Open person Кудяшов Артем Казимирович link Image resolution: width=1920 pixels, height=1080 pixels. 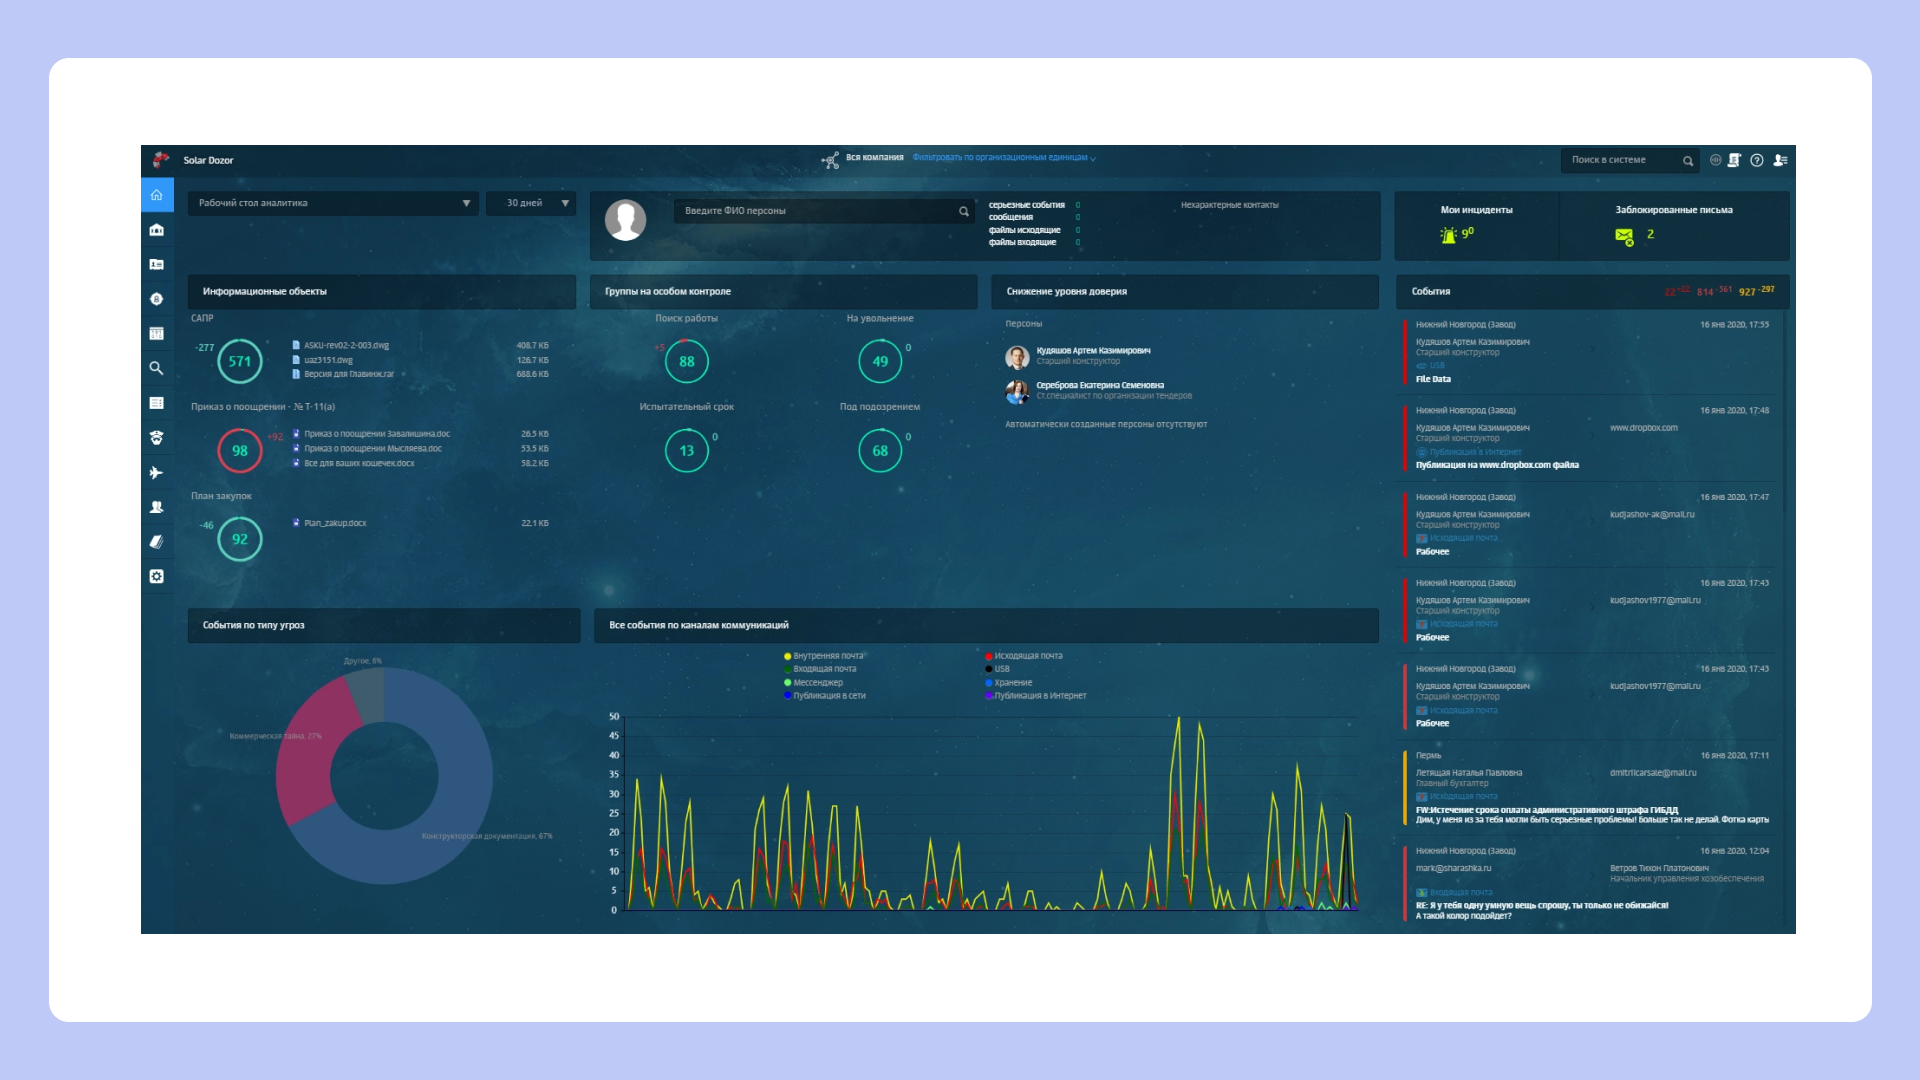coord(1092,351)
